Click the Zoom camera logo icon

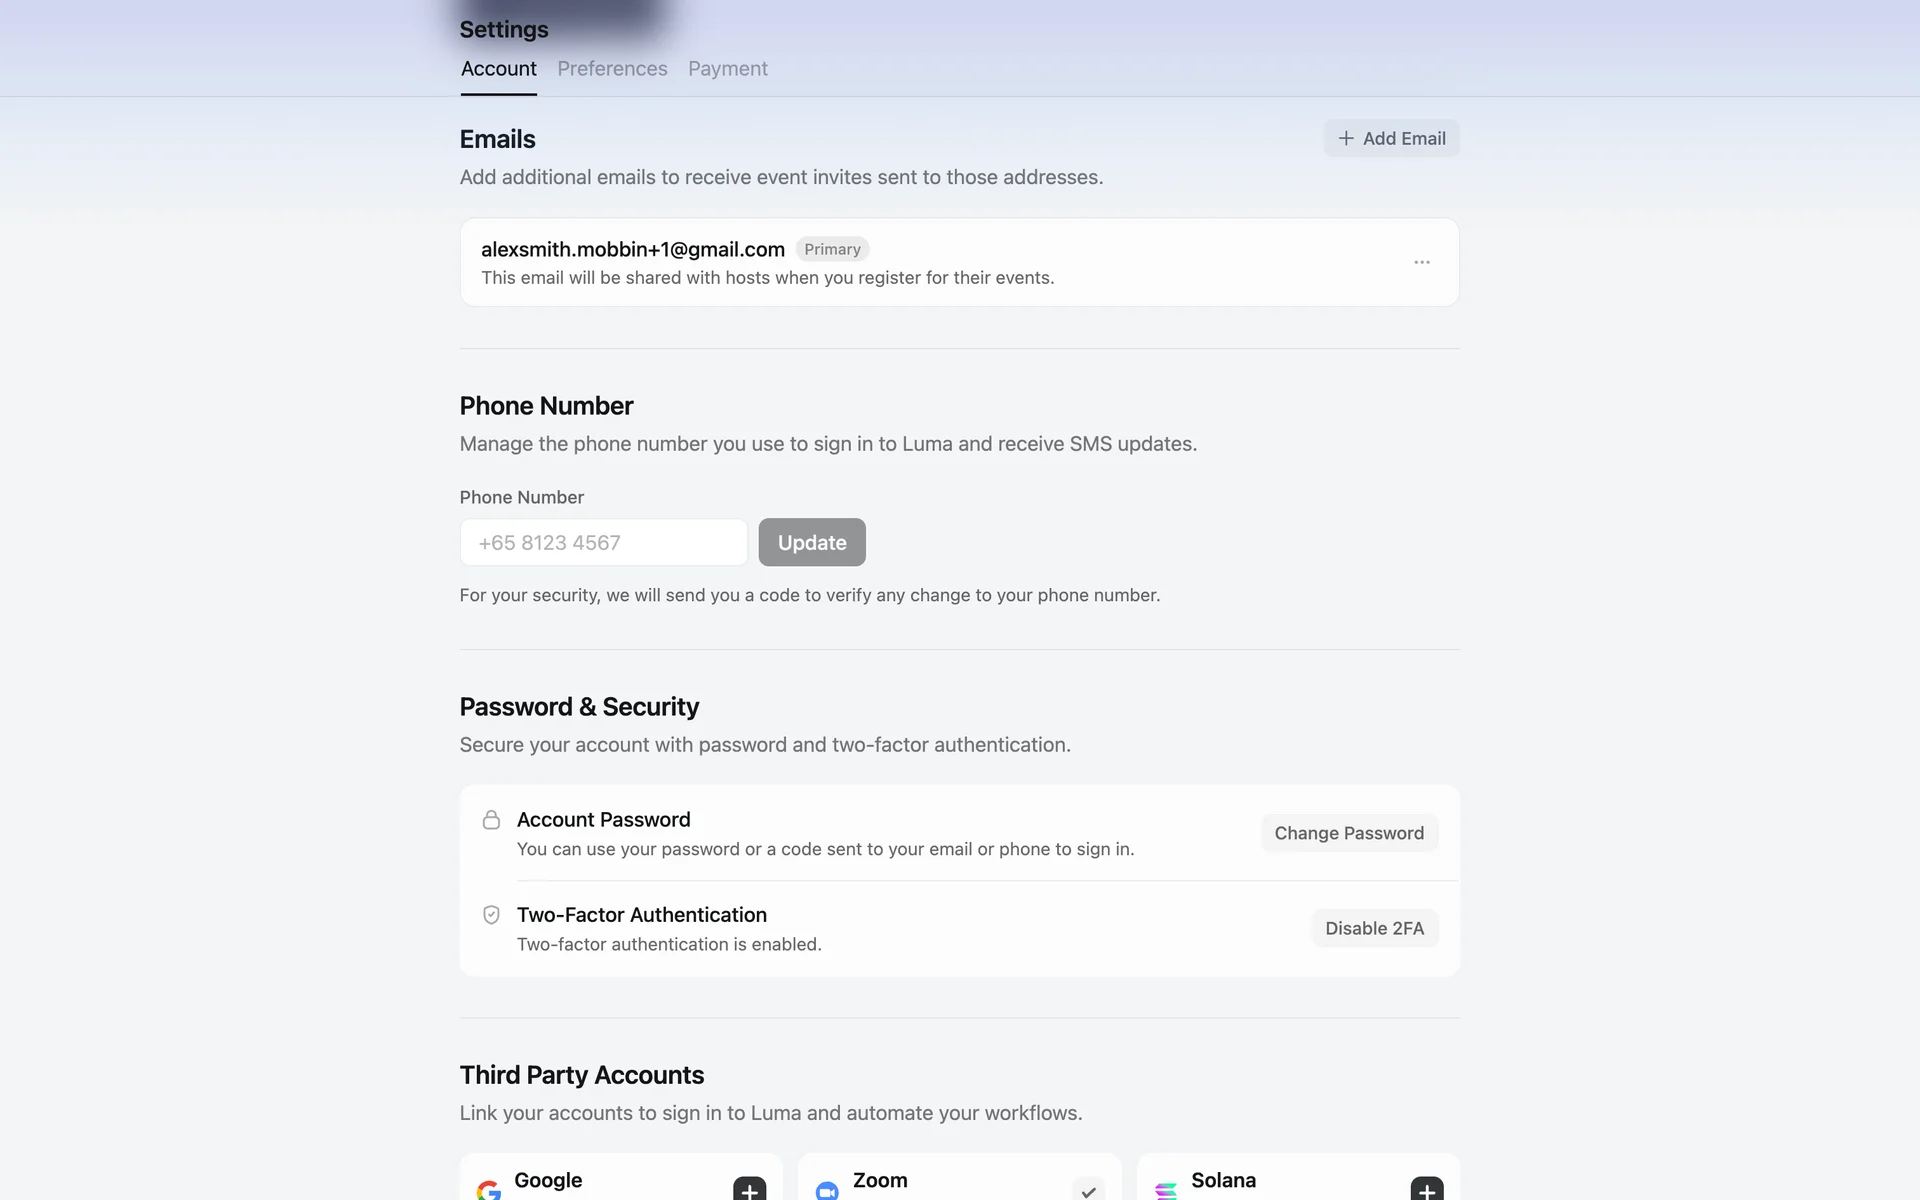[827, 1191]
